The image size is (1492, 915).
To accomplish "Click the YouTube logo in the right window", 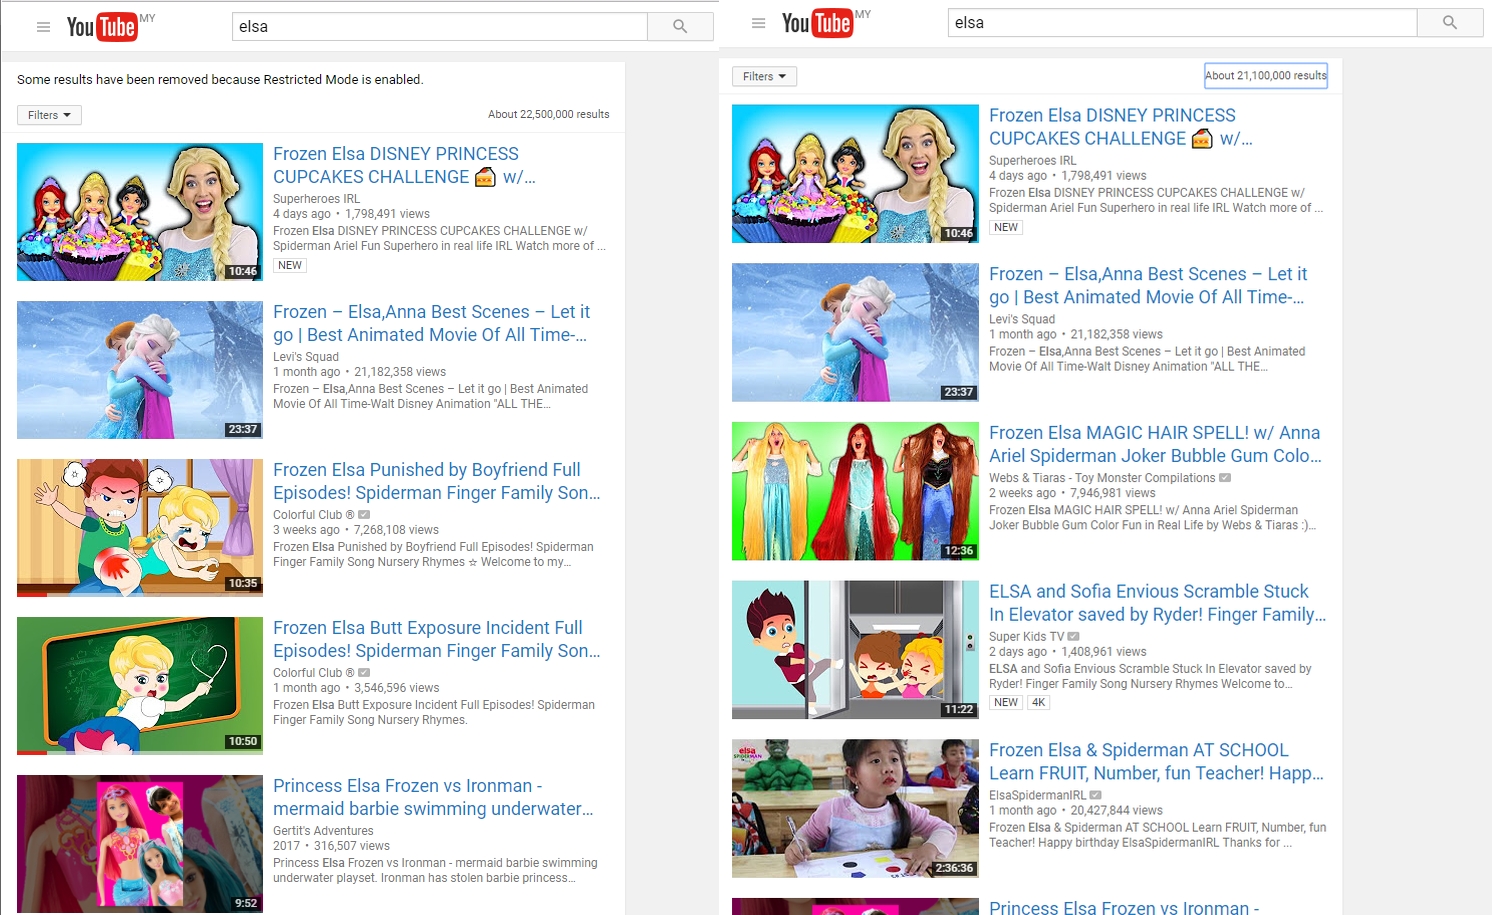I will [x=817, y=23].
